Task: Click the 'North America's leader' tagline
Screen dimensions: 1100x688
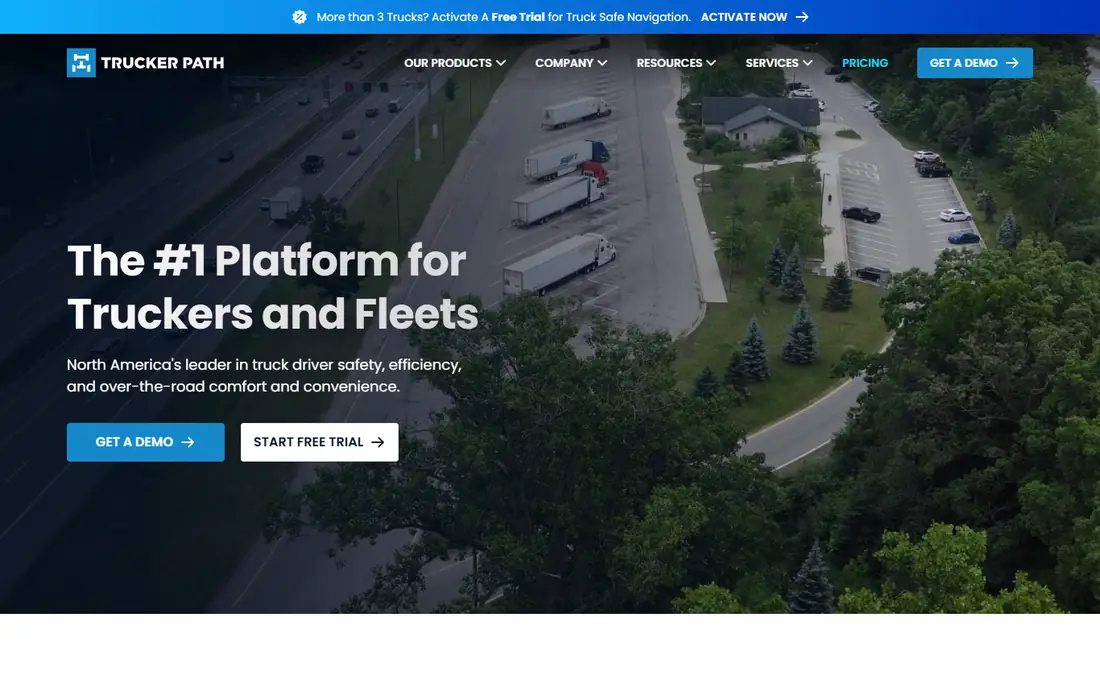Action: point(264,375)
